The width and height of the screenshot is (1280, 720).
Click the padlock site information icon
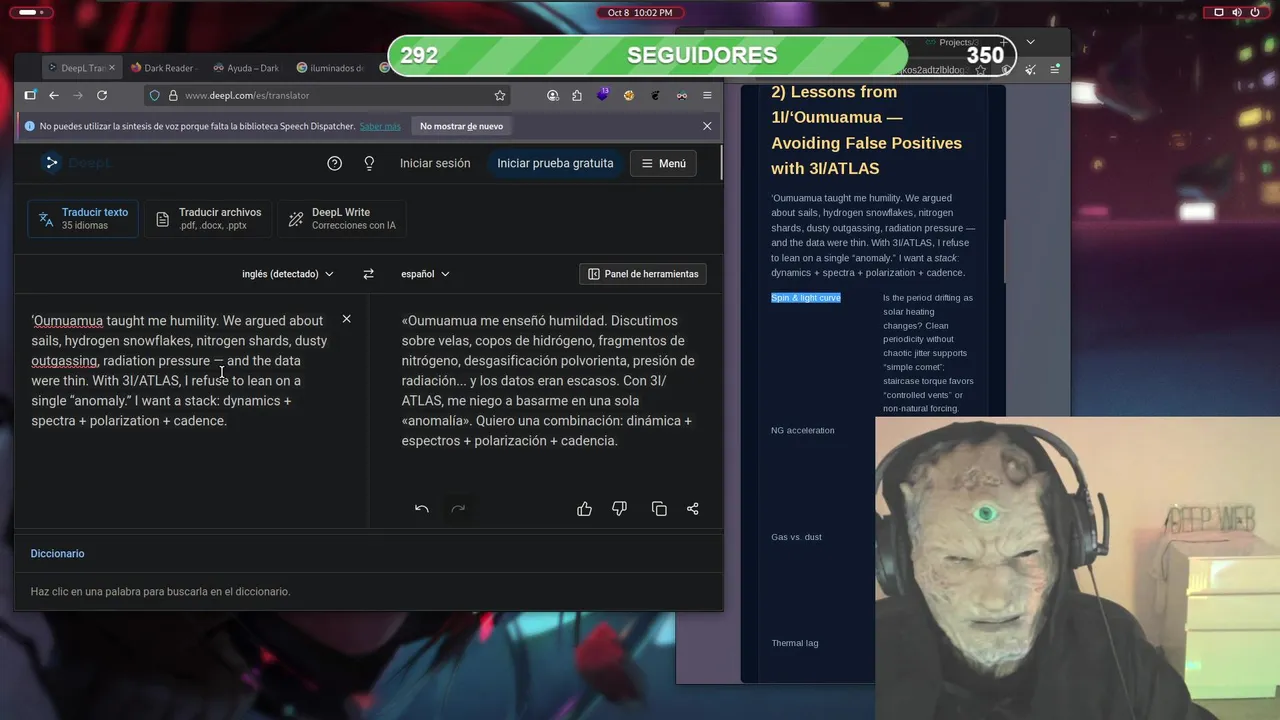point(173,95)
